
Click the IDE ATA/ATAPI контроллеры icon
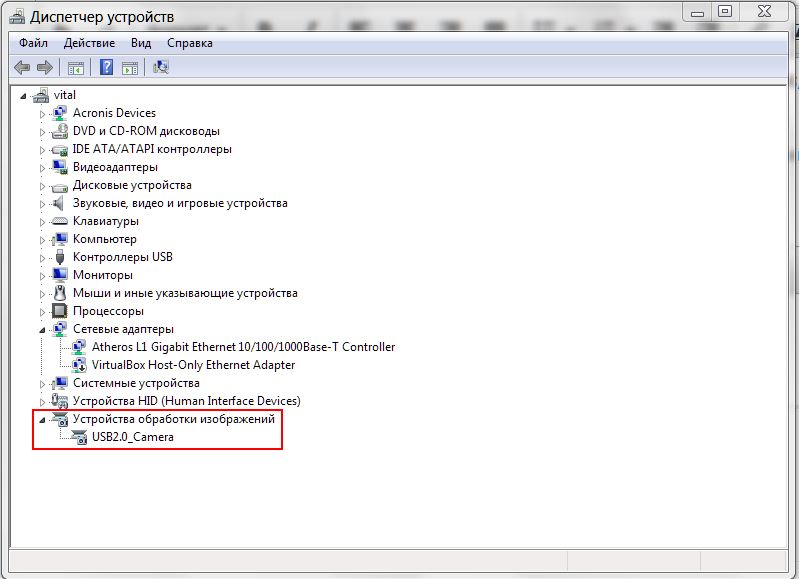point(60,149)
